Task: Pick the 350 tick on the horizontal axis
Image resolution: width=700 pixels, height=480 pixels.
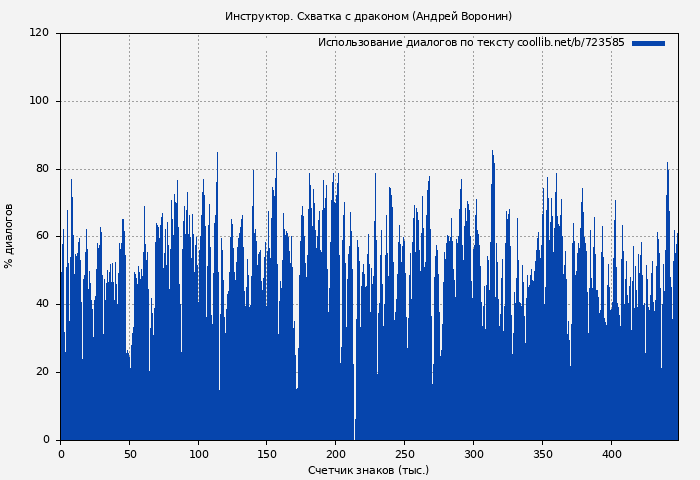Action: point(542,454)
